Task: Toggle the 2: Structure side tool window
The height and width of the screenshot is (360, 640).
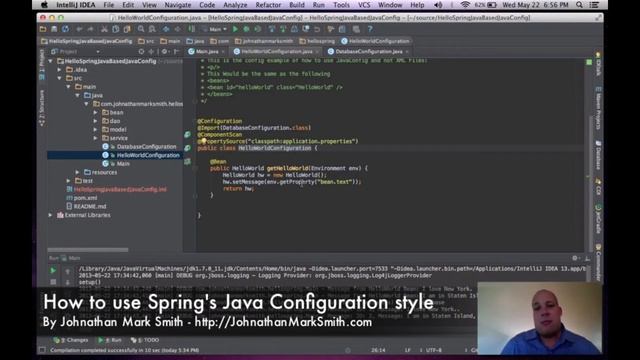Action: pyautogui.click(x=42, y=108)
